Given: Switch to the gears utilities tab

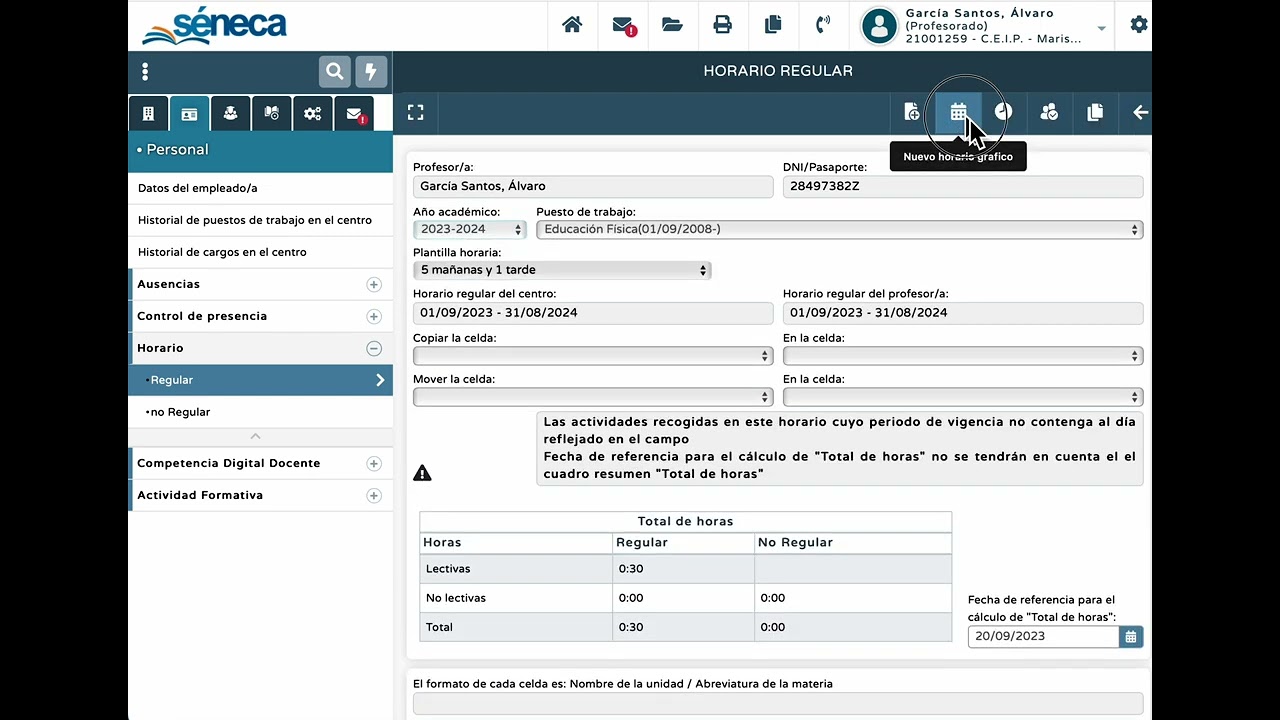Looking at the screenshot, I should point(312,113).
